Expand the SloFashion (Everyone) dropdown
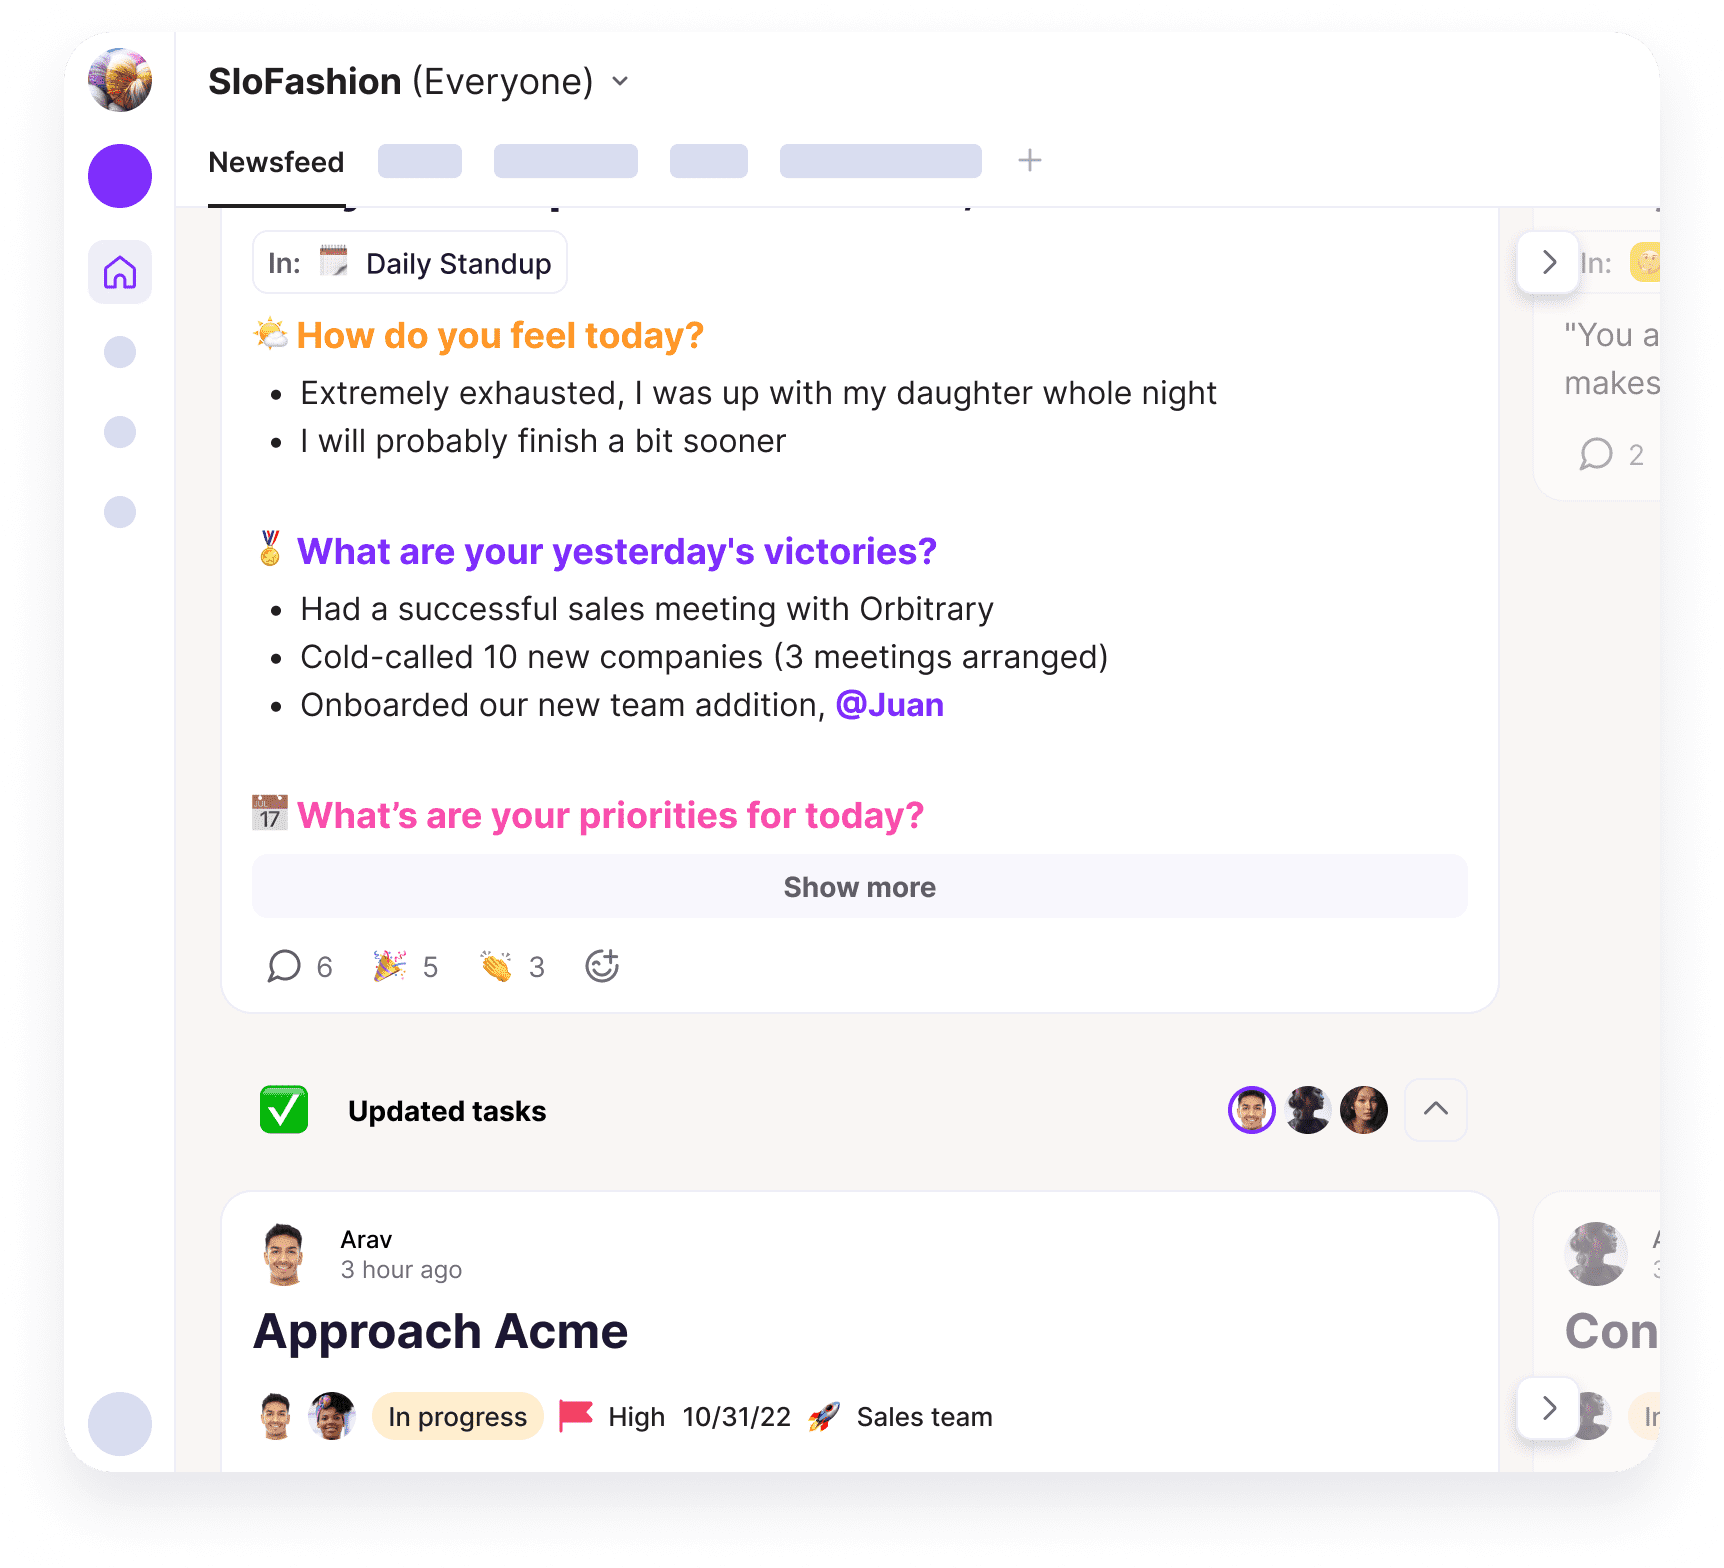 (620, 81)
